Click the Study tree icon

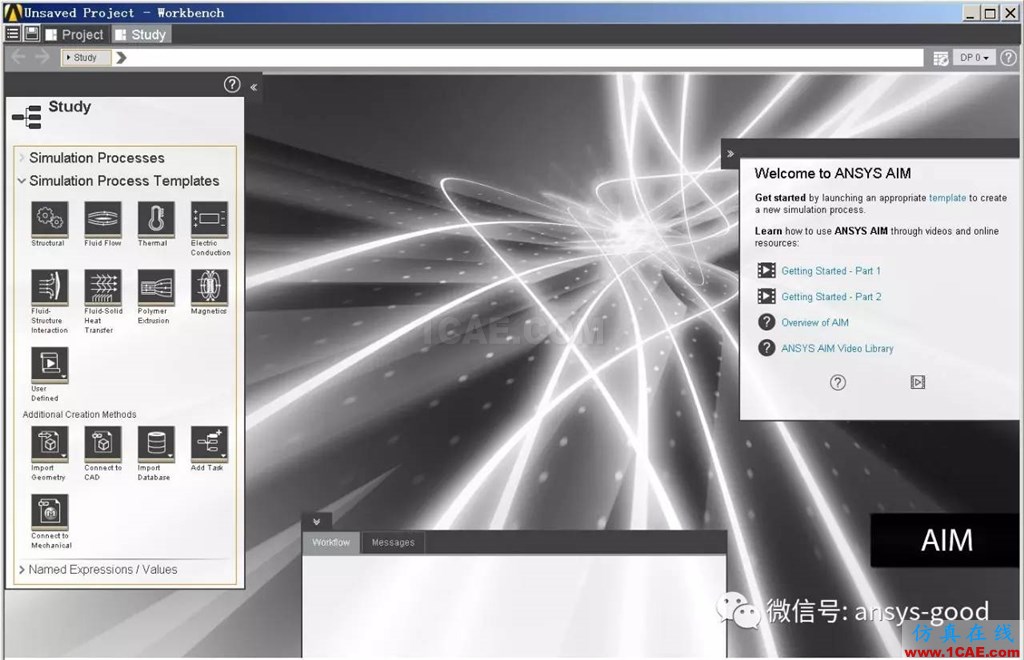tap(27, 117)
